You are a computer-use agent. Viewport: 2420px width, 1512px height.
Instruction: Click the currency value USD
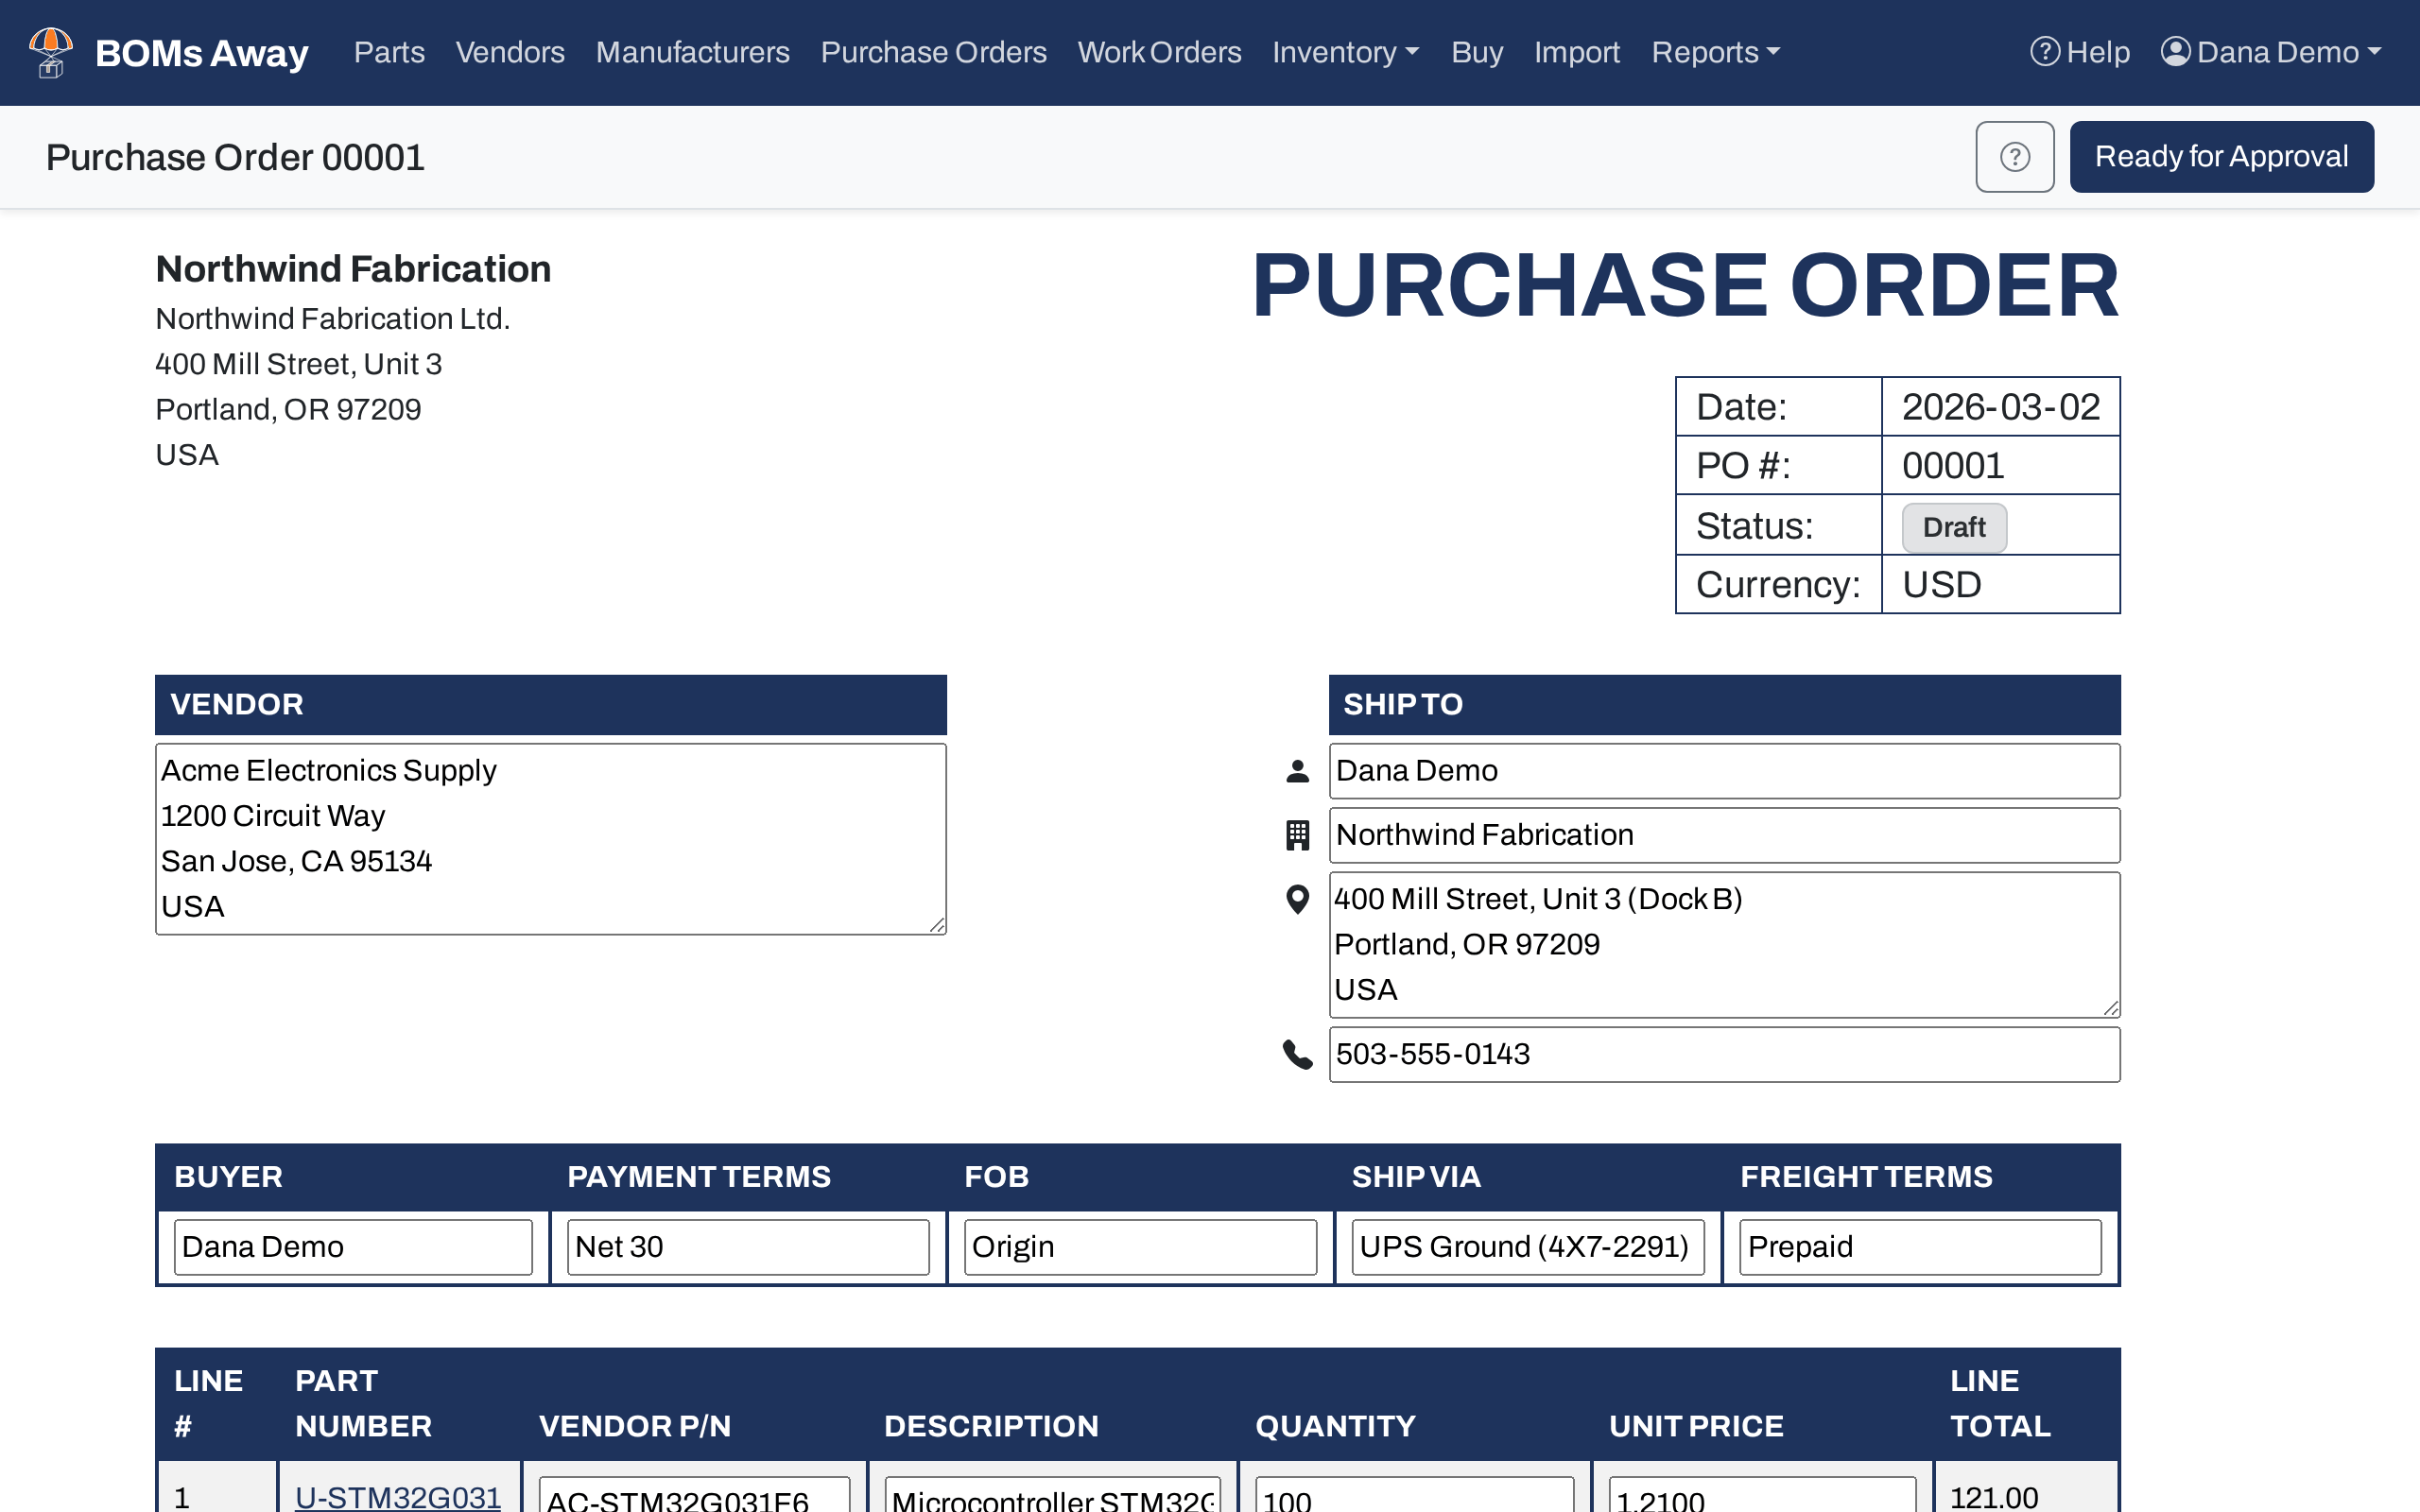point(1941,585)
